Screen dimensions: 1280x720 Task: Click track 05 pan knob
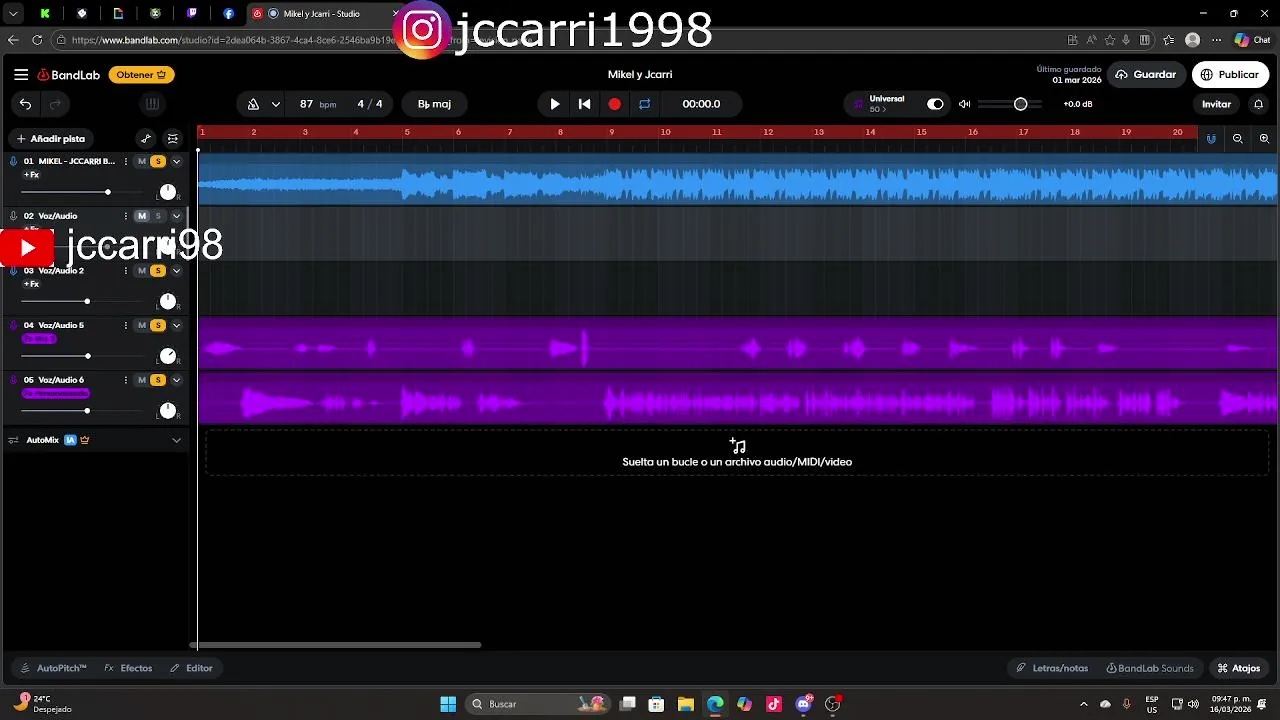(167, 411)
